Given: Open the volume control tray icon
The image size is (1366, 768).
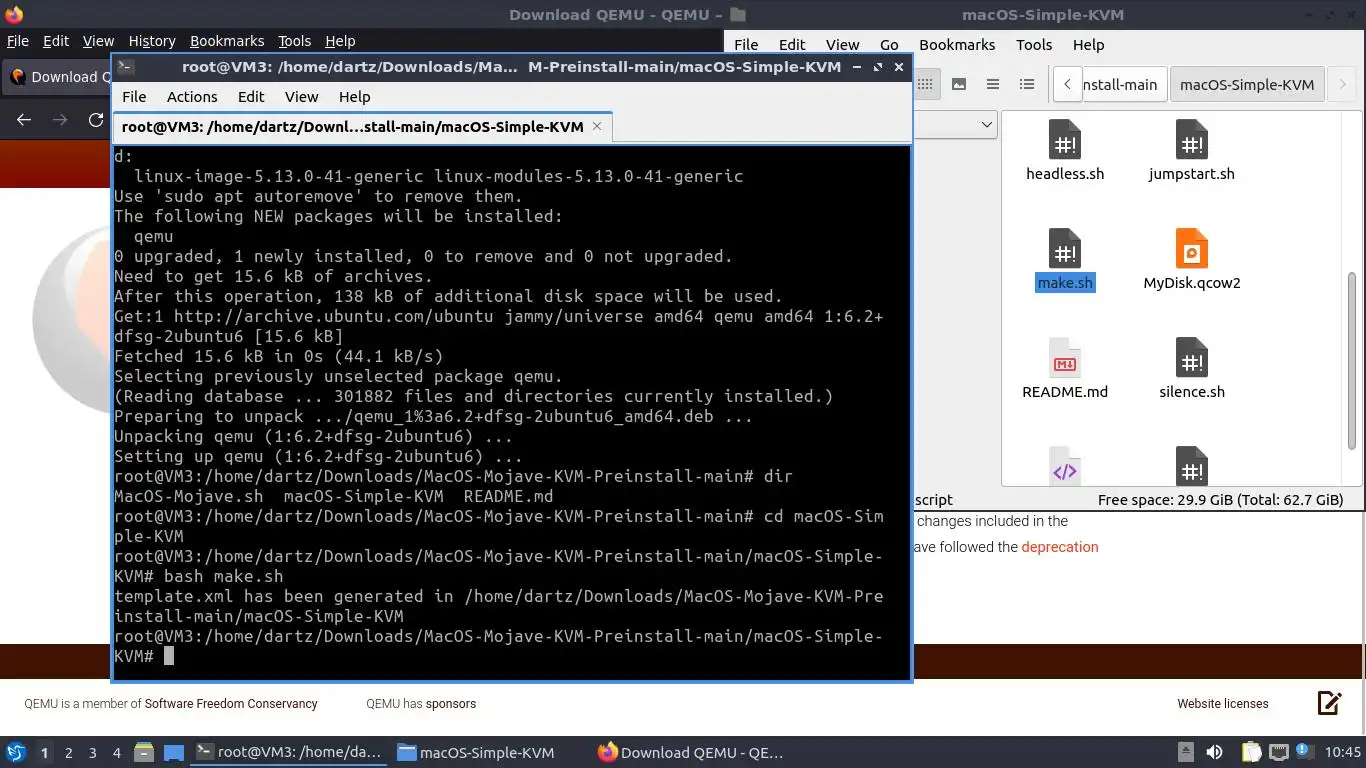Looking at the screenshot, I should point(1214,752).
